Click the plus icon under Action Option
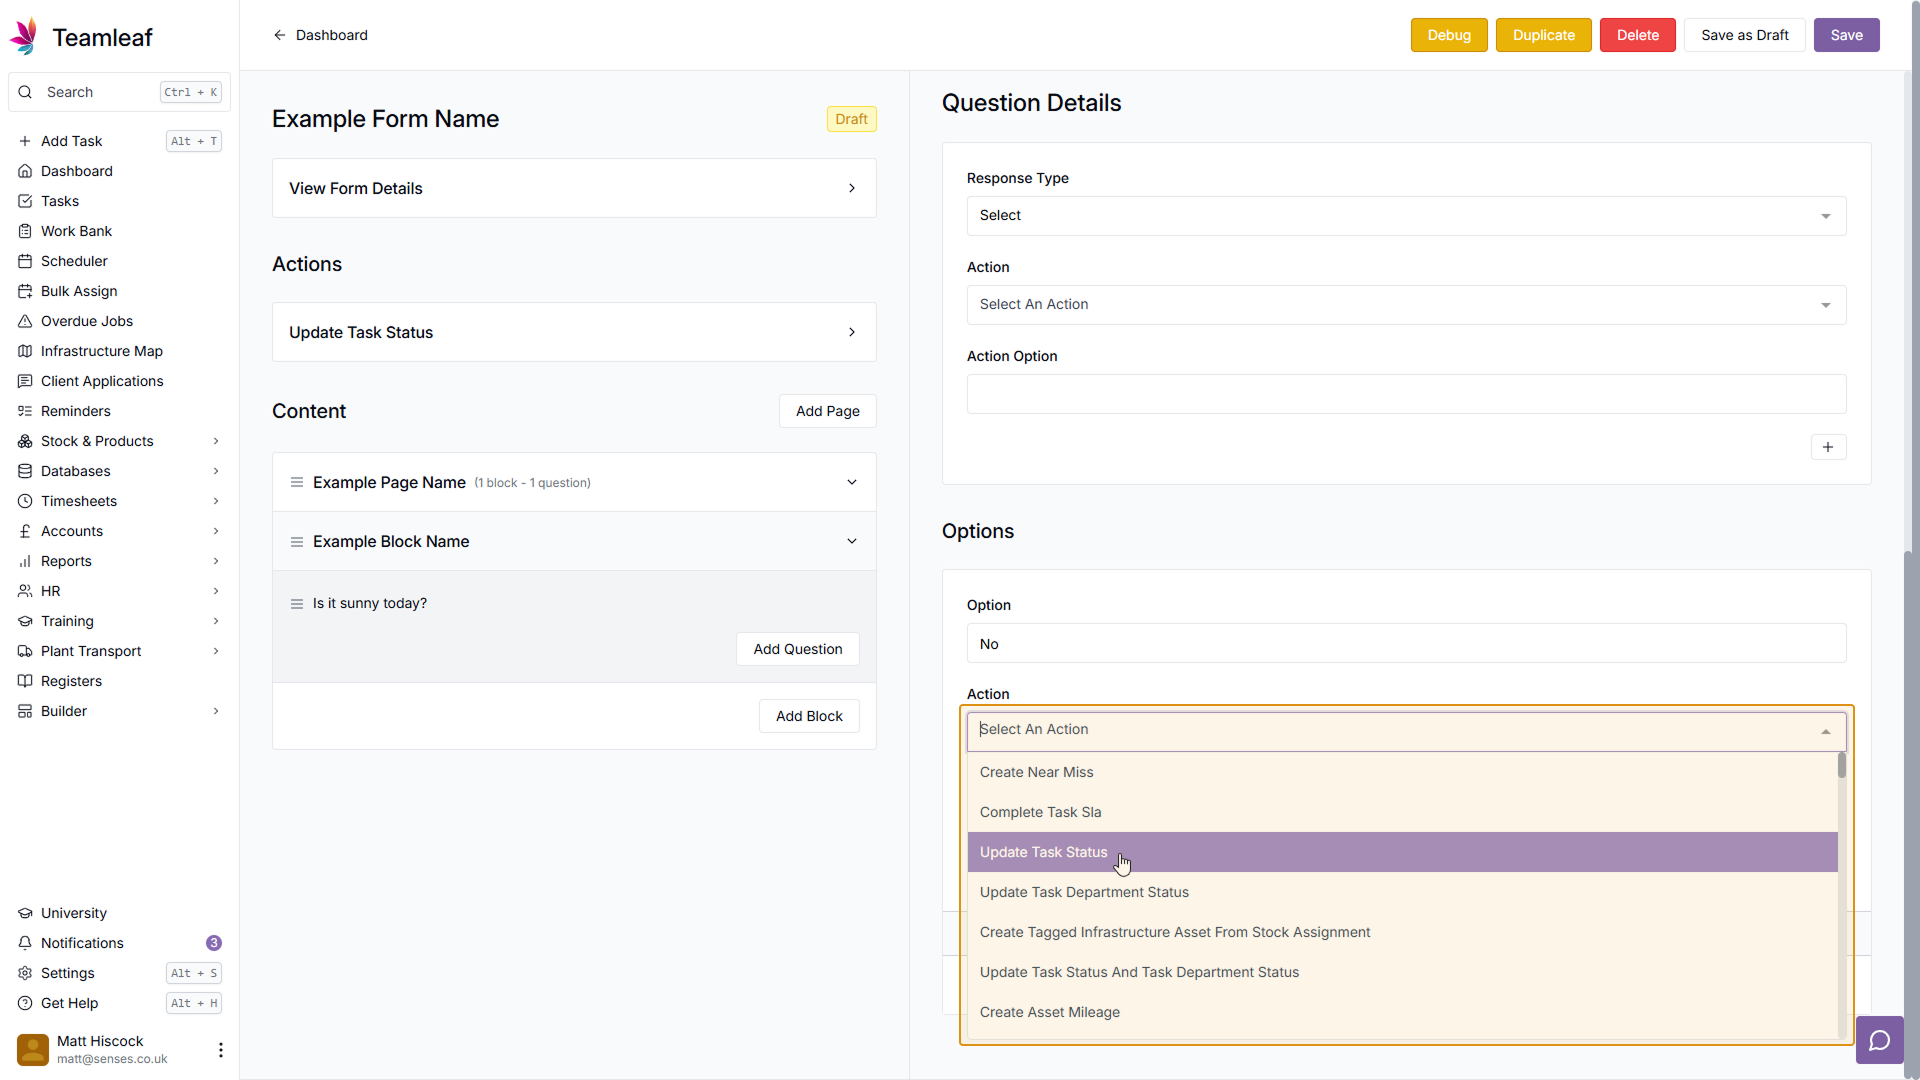The image size is (1920, 1080). click(x=1827, y=447)
